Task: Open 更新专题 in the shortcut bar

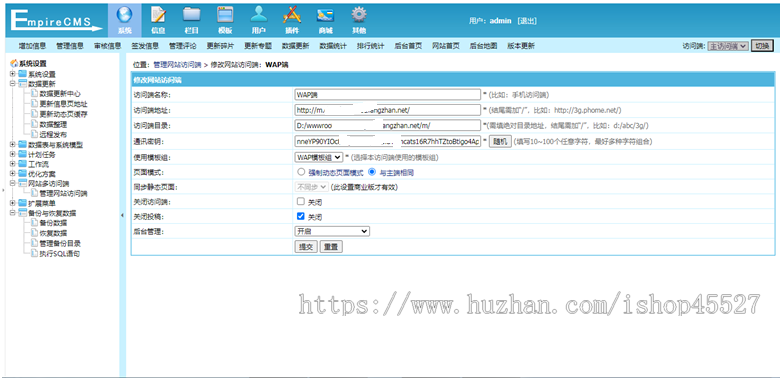Action: (x=258, y=46)
